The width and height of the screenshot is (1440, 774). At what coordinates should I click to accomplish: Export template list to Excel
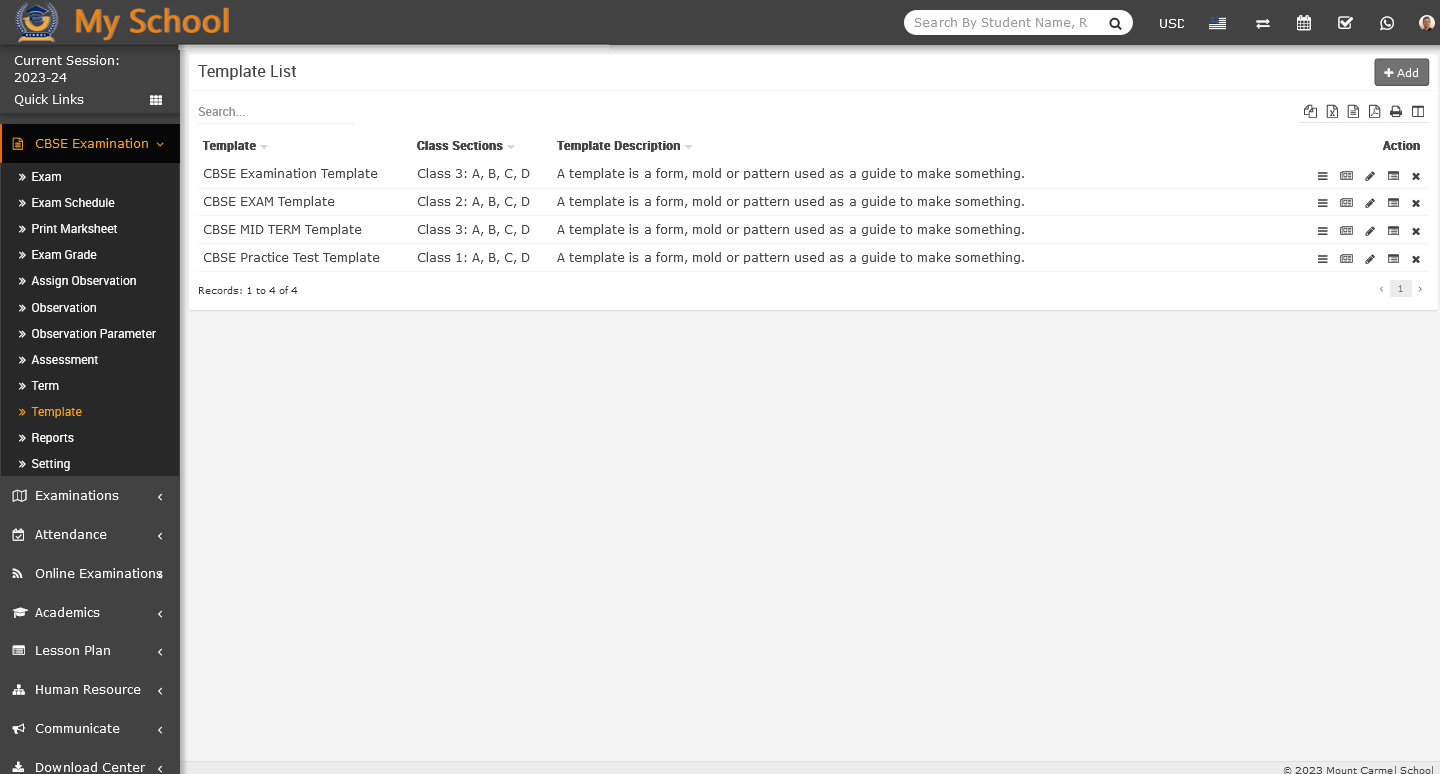click(x=1332, y=112)
